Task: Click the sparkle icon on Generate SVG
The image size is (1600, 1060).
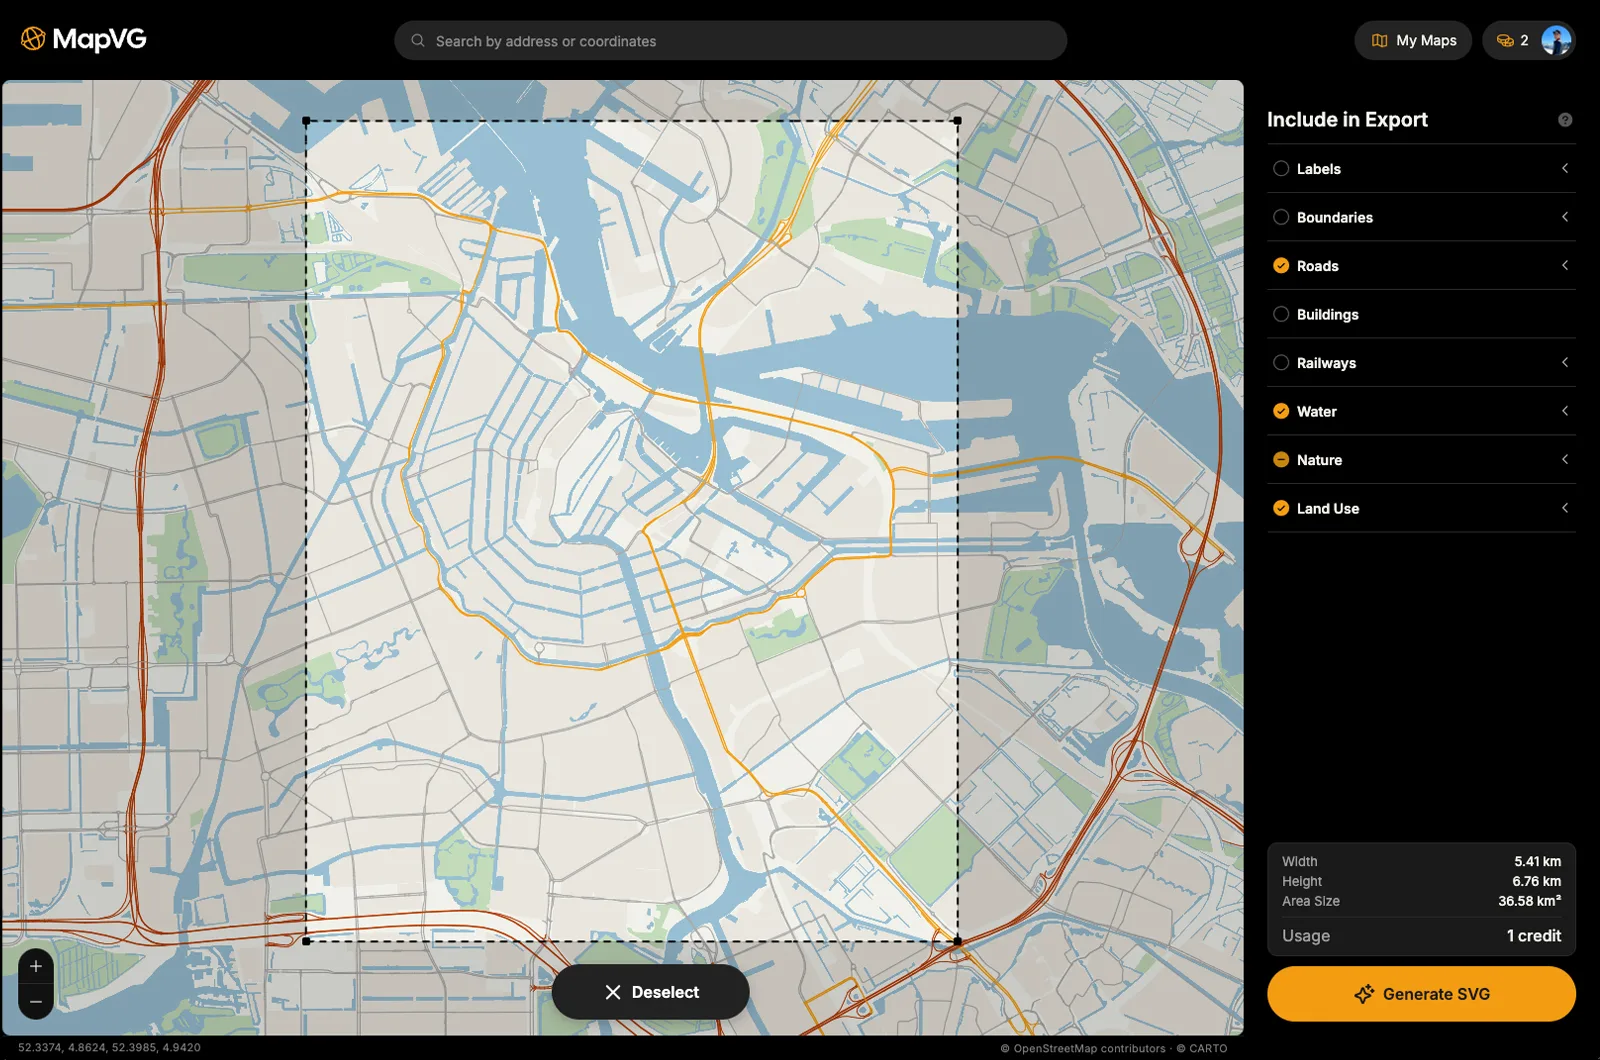Action: 1364,994
